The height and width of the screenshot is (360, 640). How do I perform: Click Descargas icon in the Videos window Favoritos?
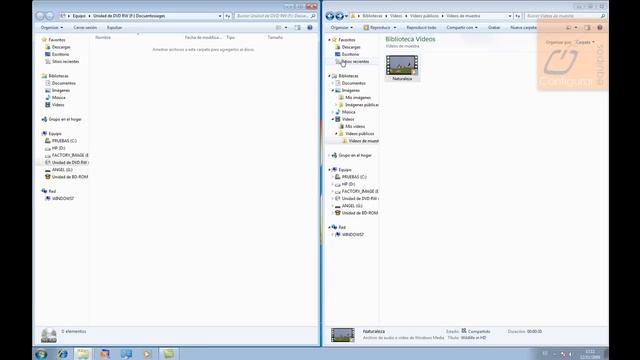[338, 47]
